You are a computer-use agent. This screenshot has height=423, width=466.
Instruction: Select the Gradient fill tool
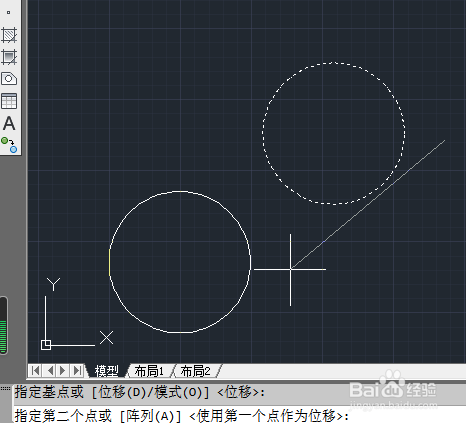[9, 57]
